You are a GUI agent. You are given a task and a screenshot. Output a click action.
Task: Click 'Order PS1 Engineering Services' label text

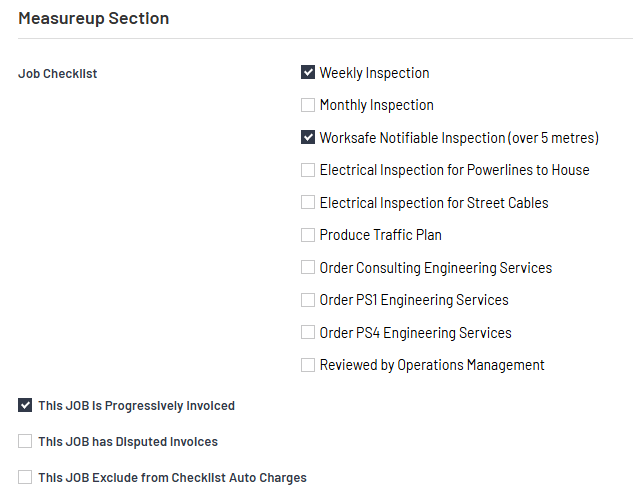(414, 300)
